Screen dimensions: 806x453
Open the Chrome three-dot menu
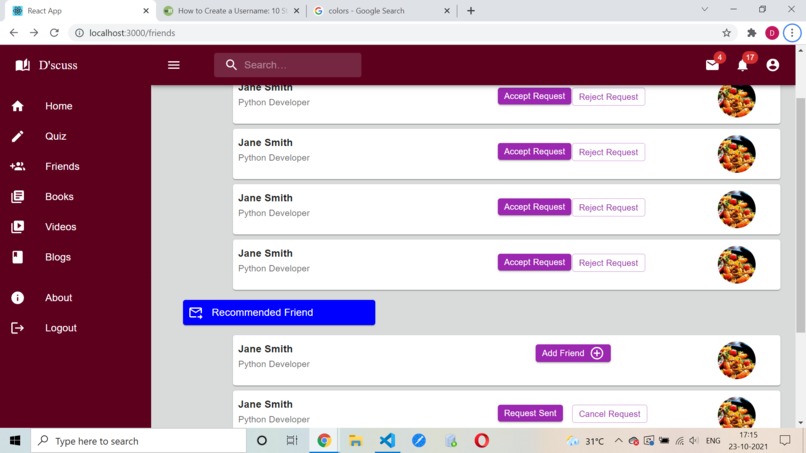coord(792,33)
